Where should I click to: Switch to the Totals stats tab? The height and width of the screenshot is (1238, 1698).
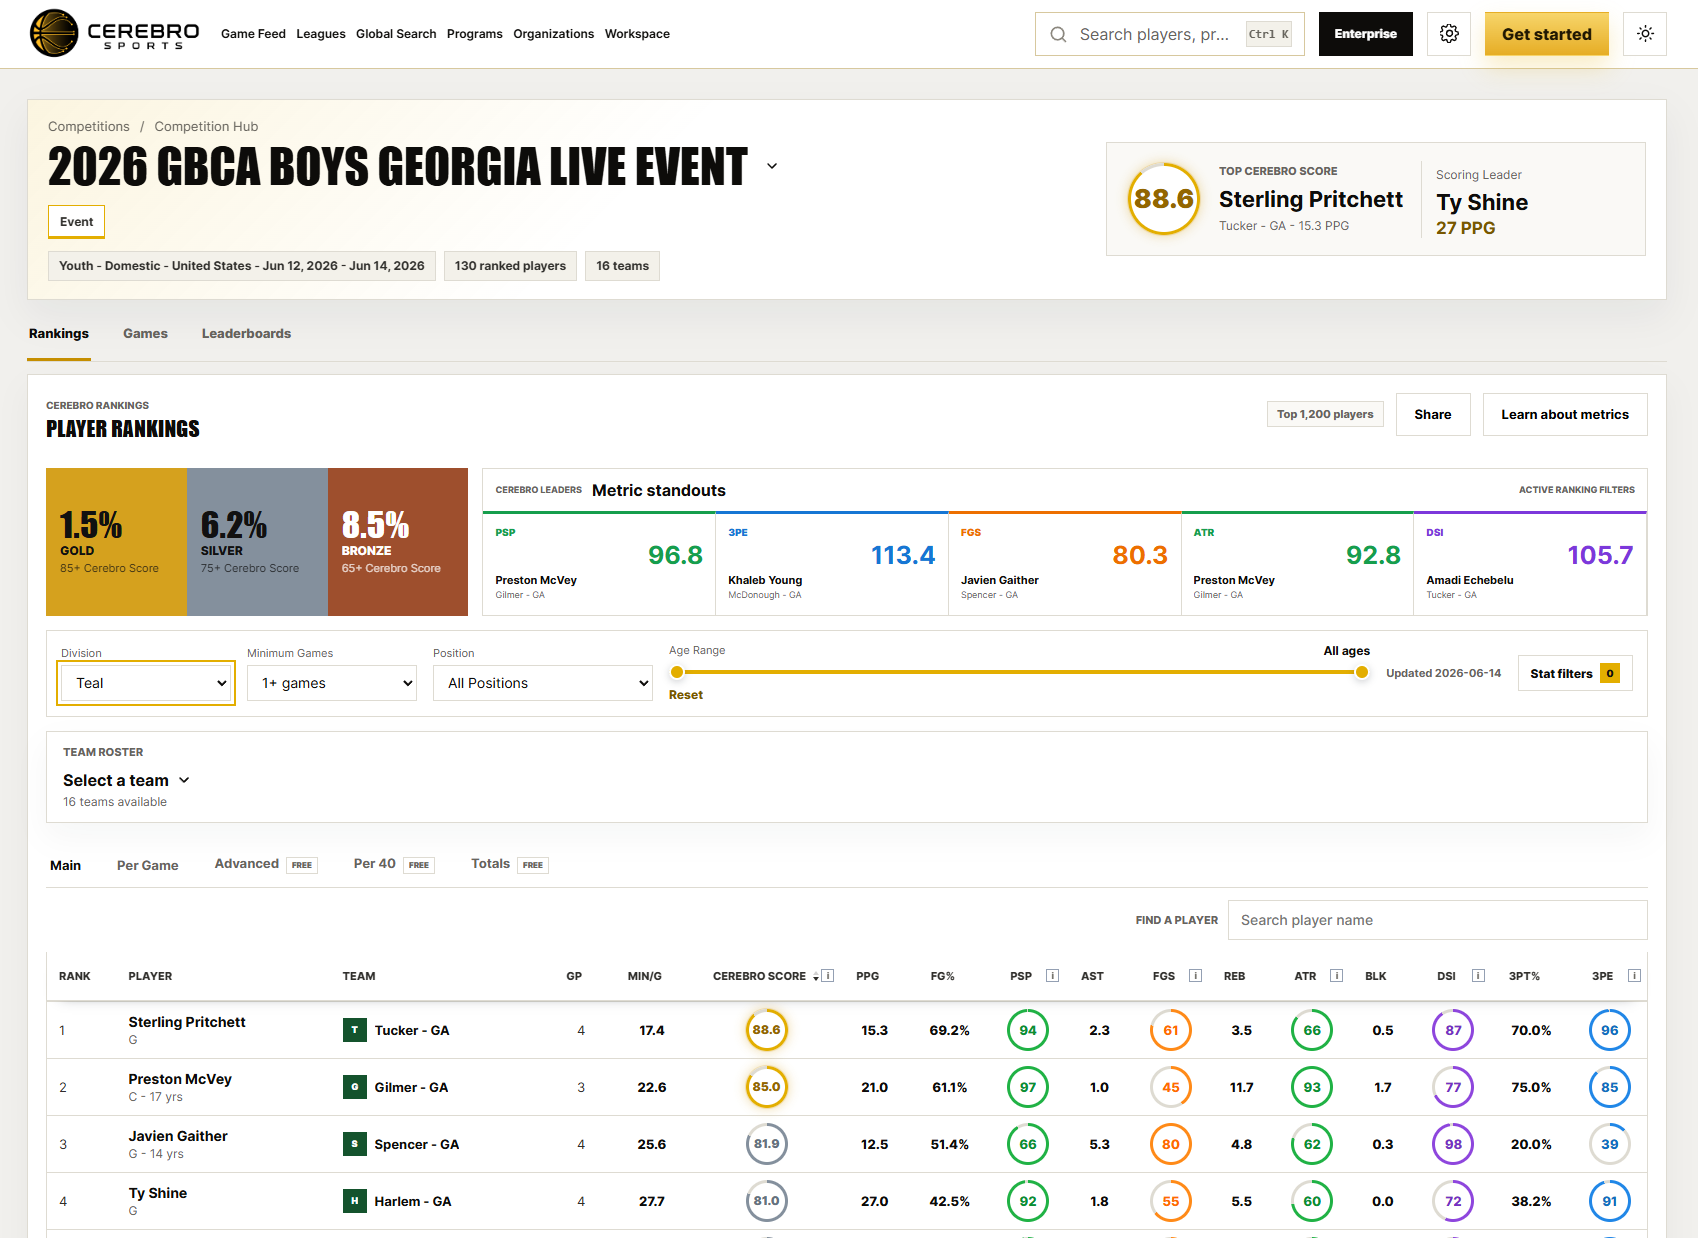pos(509,864)
